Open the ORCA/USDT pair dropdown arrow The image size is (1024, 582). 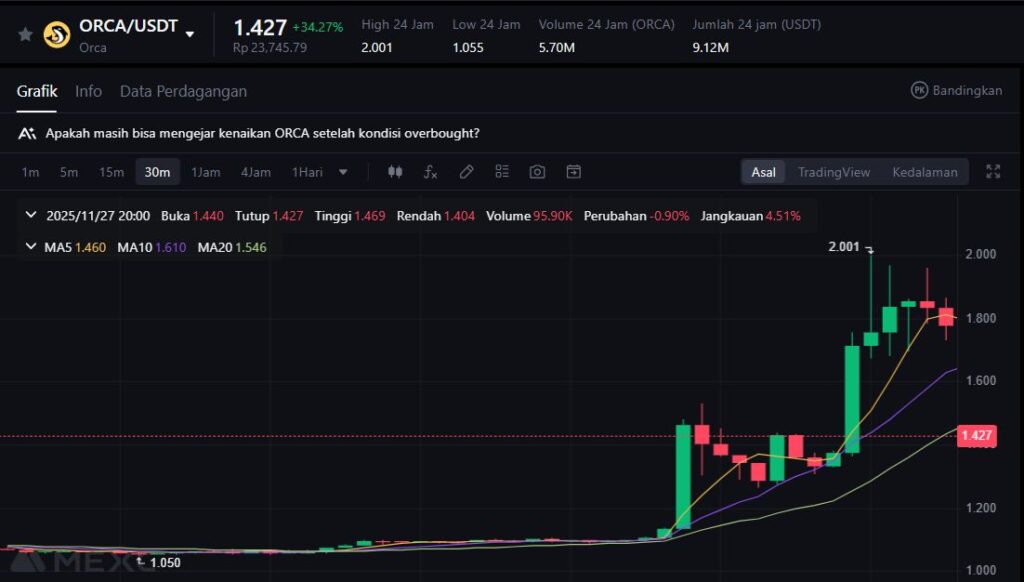pyautogui.click(x=190, y=34)
